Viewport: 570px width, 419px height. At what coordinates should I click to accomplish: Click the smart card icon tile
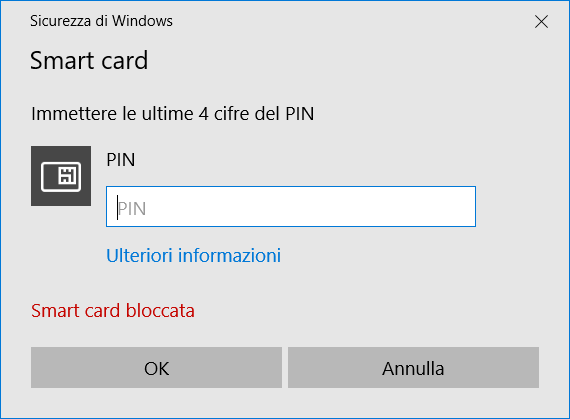[61, 176]
